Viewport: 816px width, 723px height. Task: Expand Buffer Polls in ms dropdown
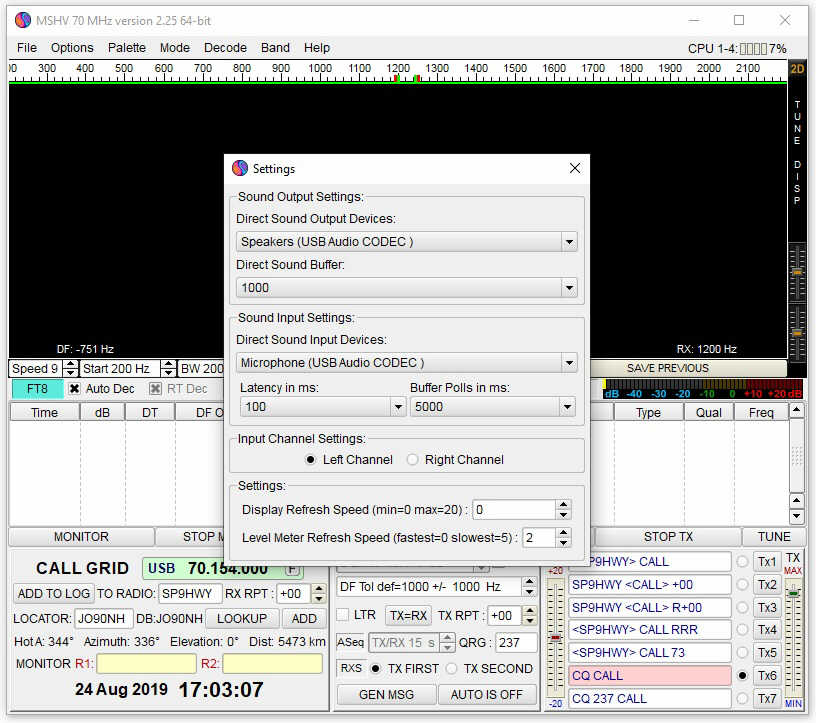[x=567, y=407]
